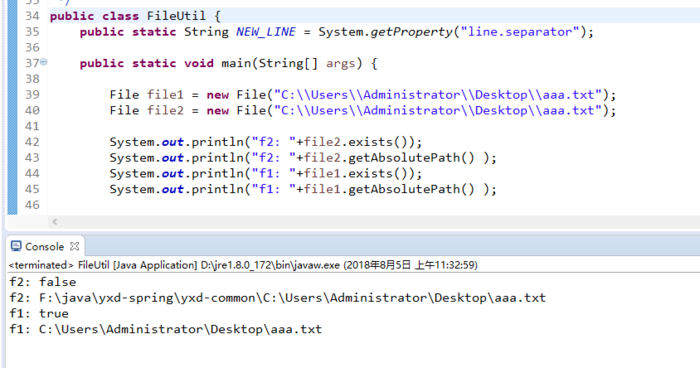Click the editor's horizontal scroll left arrow

(54, 222)
